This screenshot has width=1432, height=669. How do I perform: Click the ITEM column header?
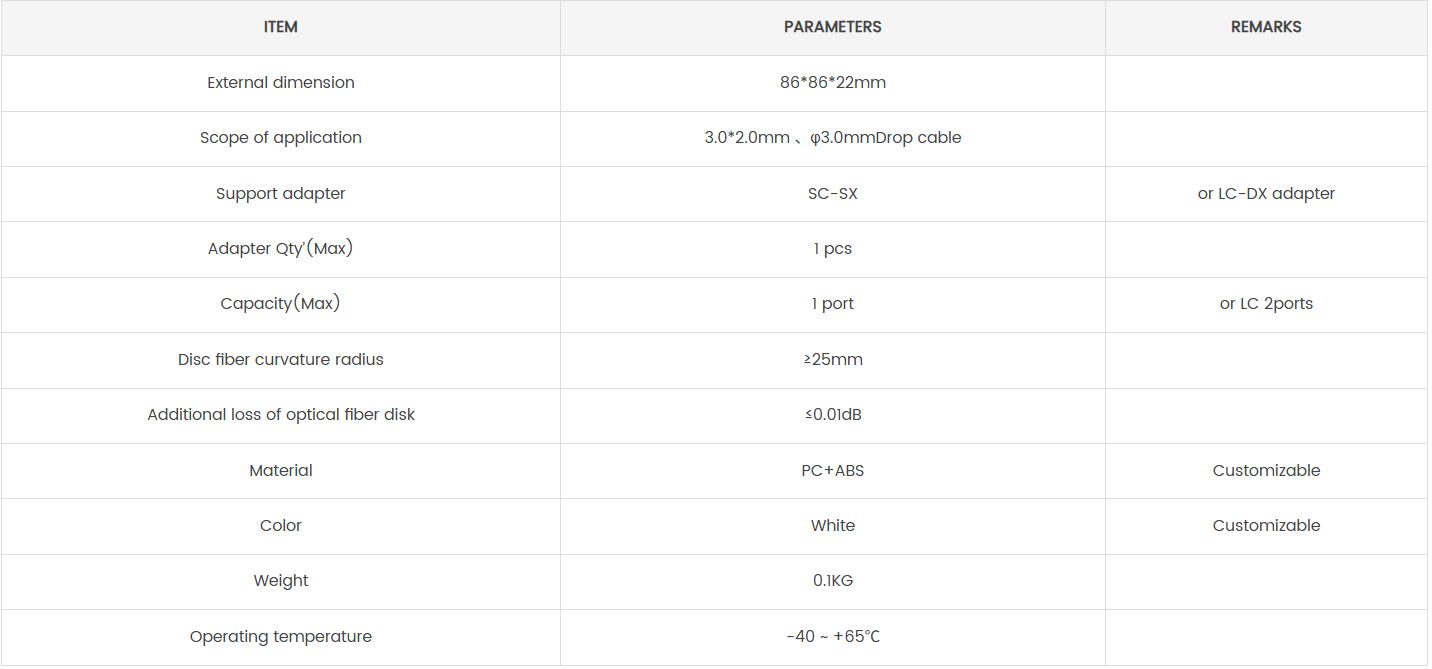click(280, 27)
